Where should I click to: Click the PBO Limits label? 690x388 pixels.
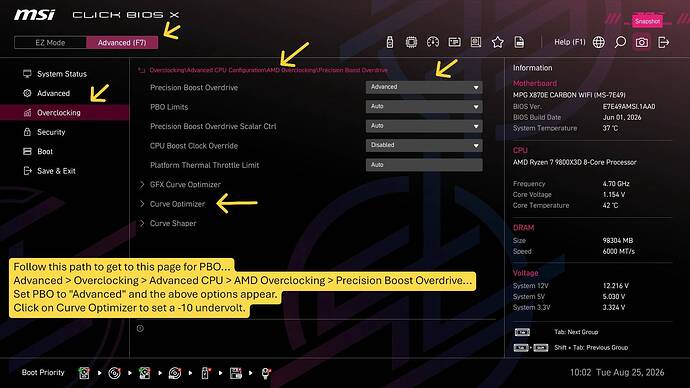(169, 107)
